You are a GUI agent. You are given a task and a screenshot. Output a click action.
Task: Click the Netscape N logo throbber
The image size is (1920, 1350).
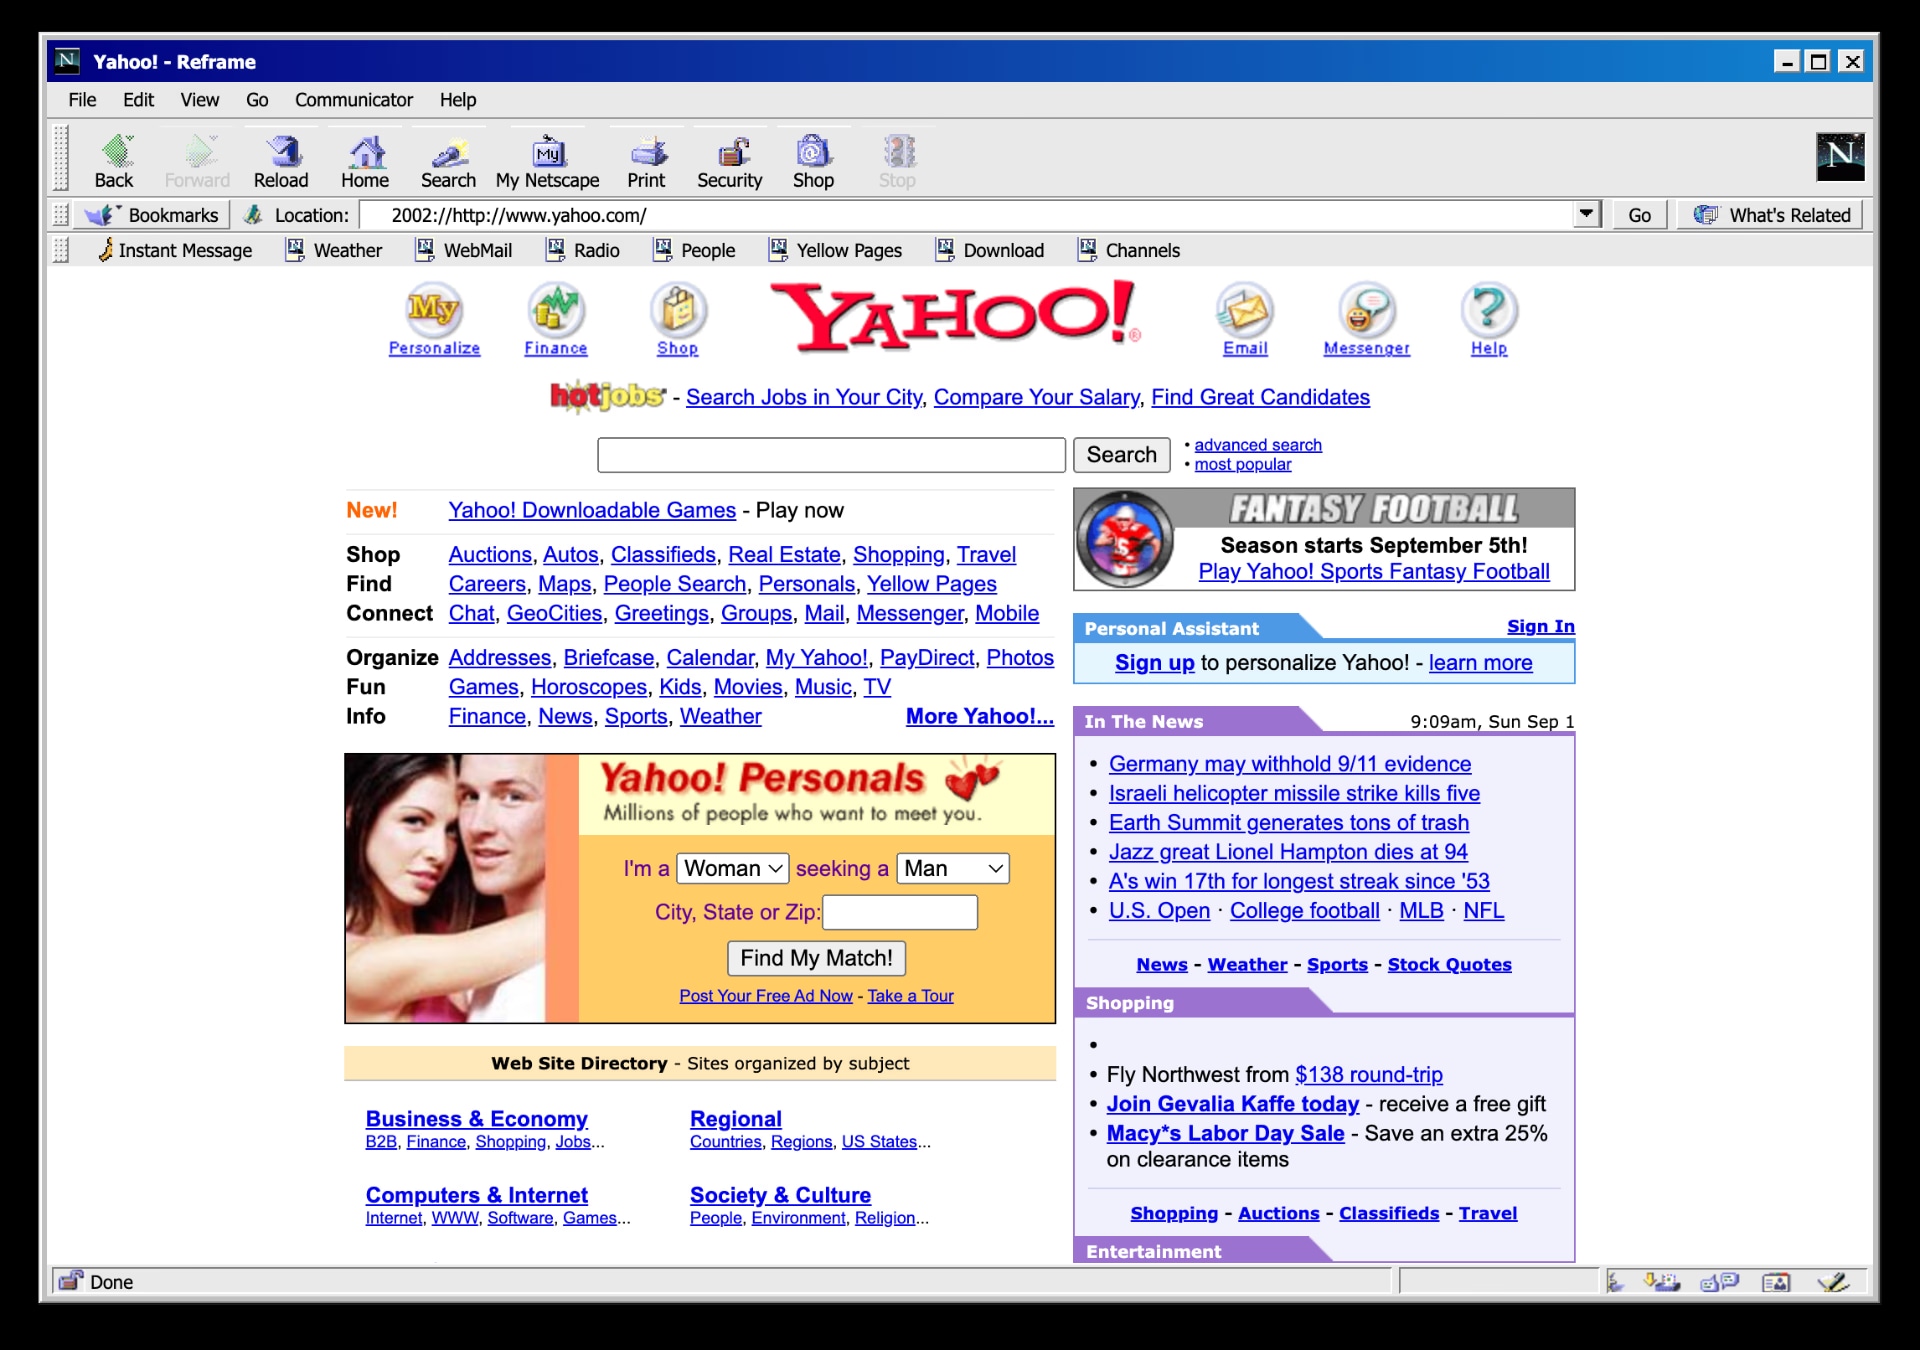click(1840, 156)
